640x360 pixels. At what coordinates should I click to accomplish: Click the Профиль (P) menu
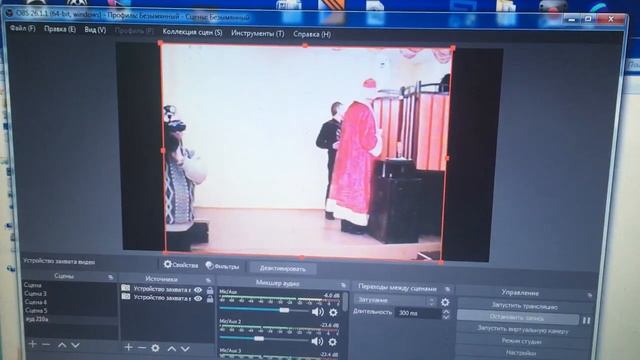(134, 31)
